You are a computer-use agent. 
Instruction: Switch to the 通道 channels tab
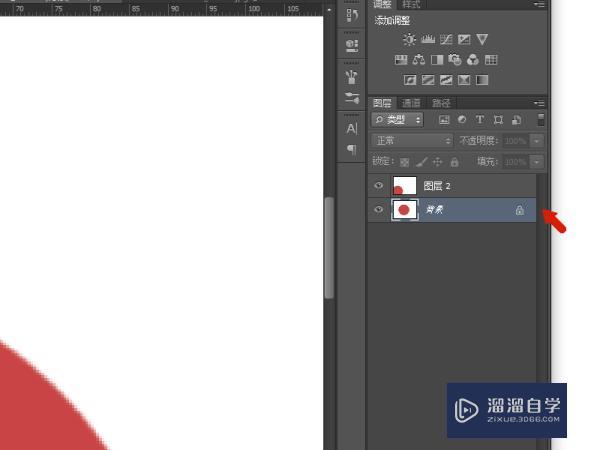[411, 103]
